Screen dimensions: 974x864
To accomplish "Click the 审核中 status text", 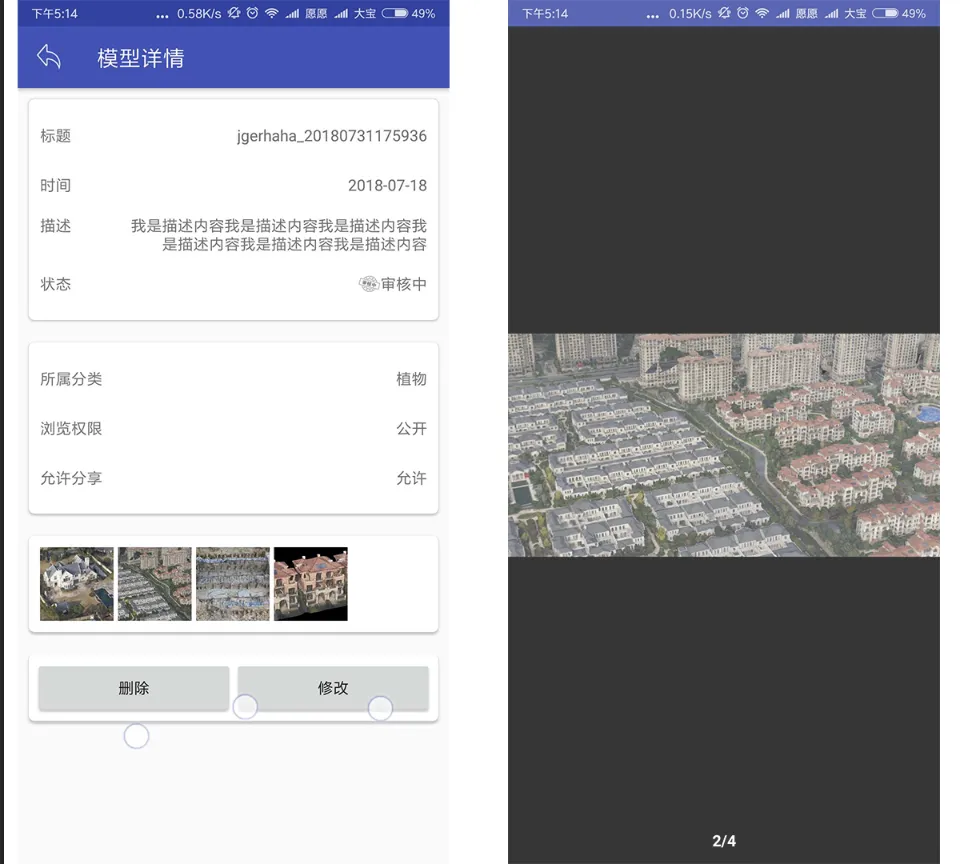I will click(x=404, y=284).
